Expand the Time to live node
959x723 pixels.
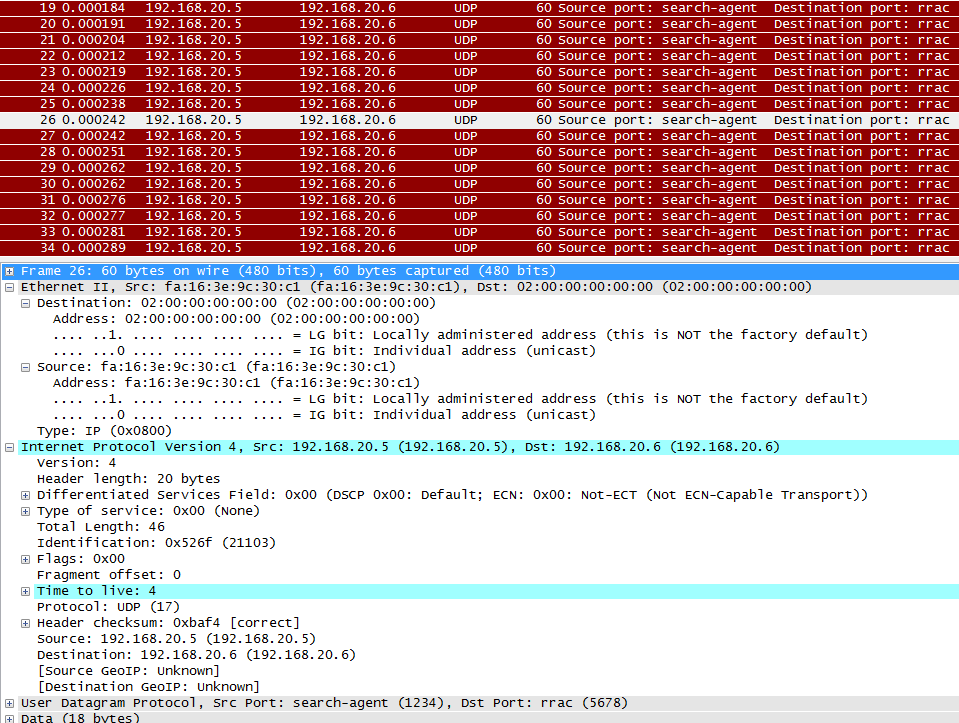click(25, 591)
